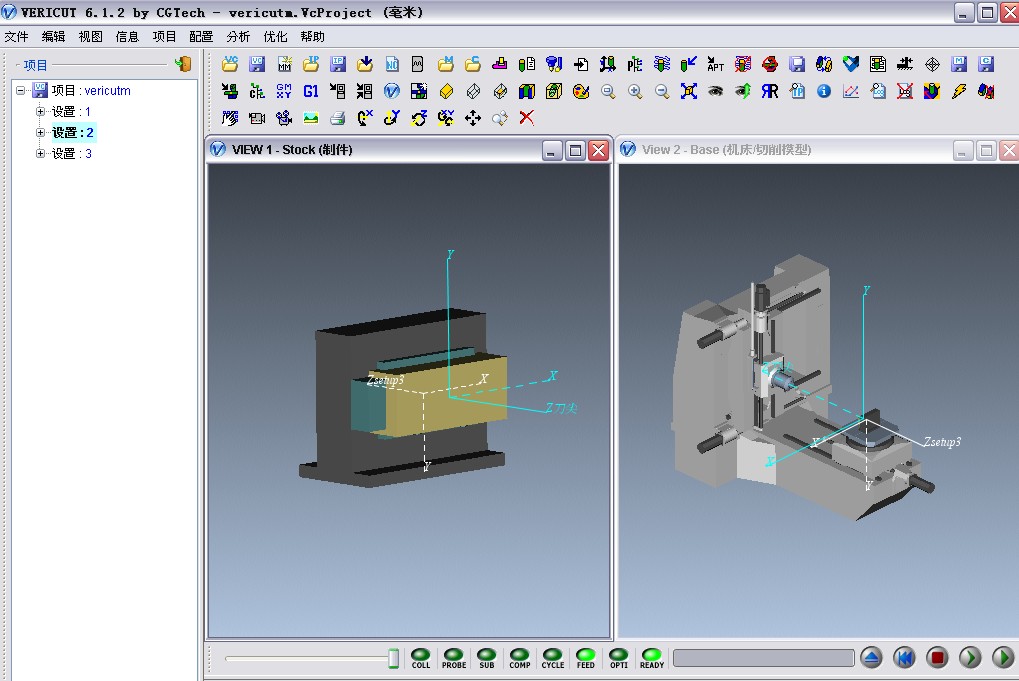Viewport: 1019px width, 681px height.
Task: Collapse the 项目 : vericutm tree root
Action: pyautogui.click(x=21, y=90)
